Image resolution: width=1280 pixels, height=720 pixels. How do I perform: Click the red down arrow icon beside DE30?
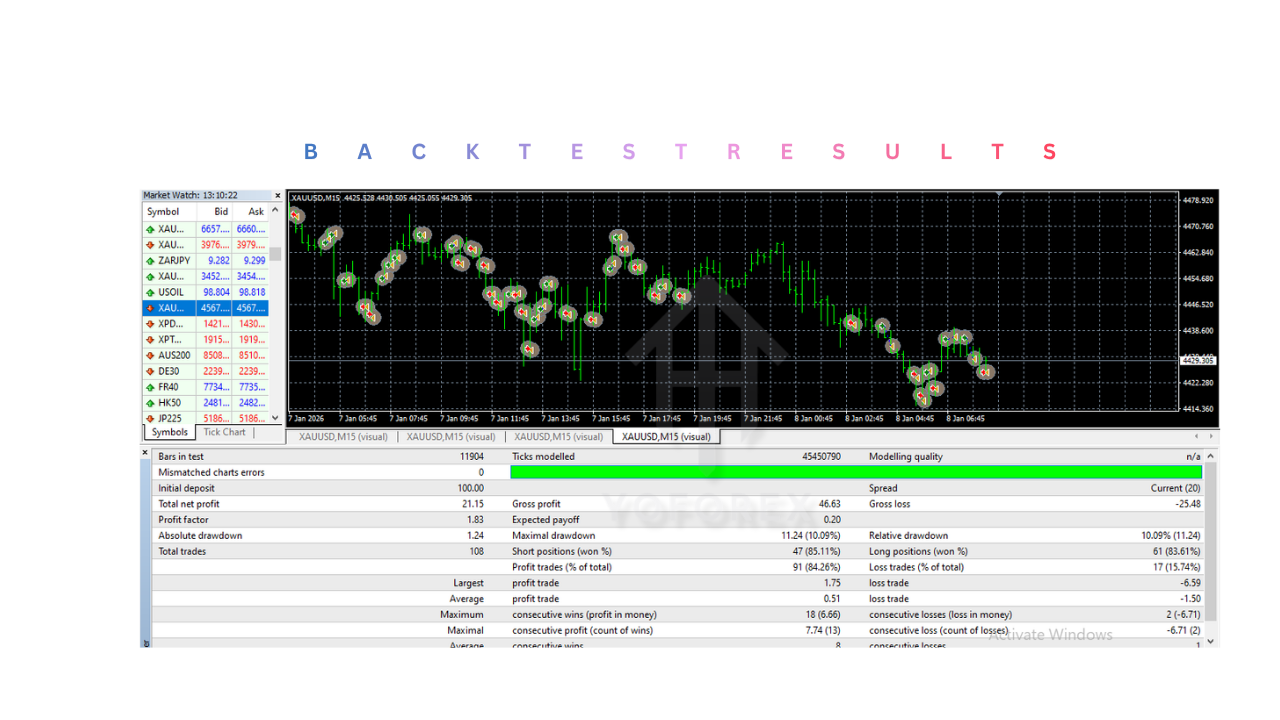tap(150, 371)
